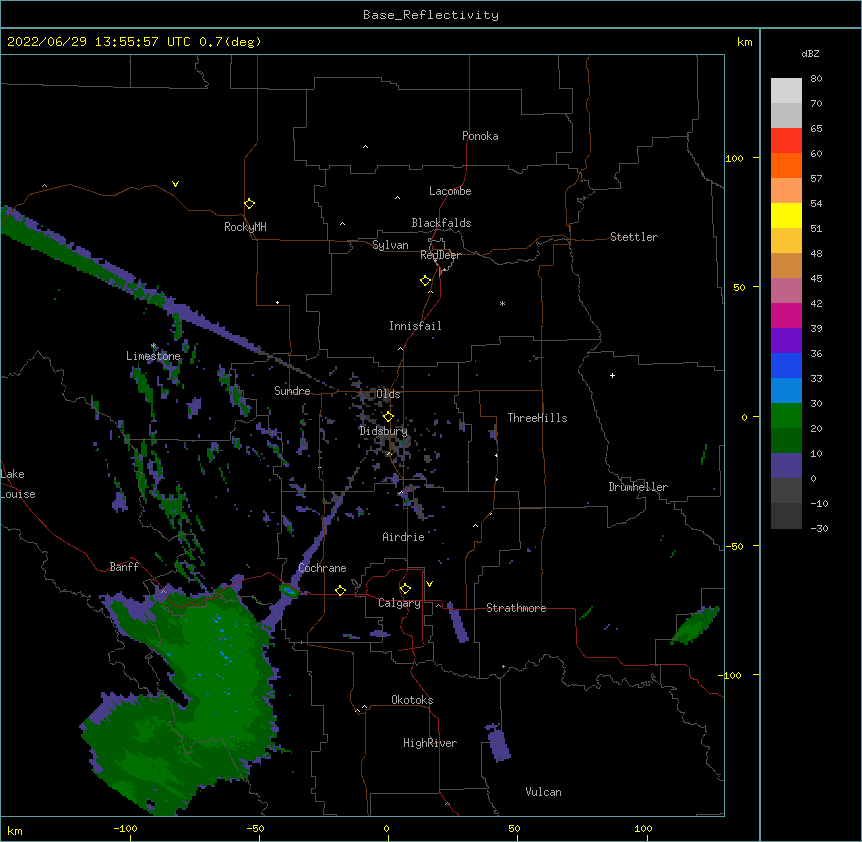
Task: Click the Base_Reflectivity title text
Action: coord(430,15)
